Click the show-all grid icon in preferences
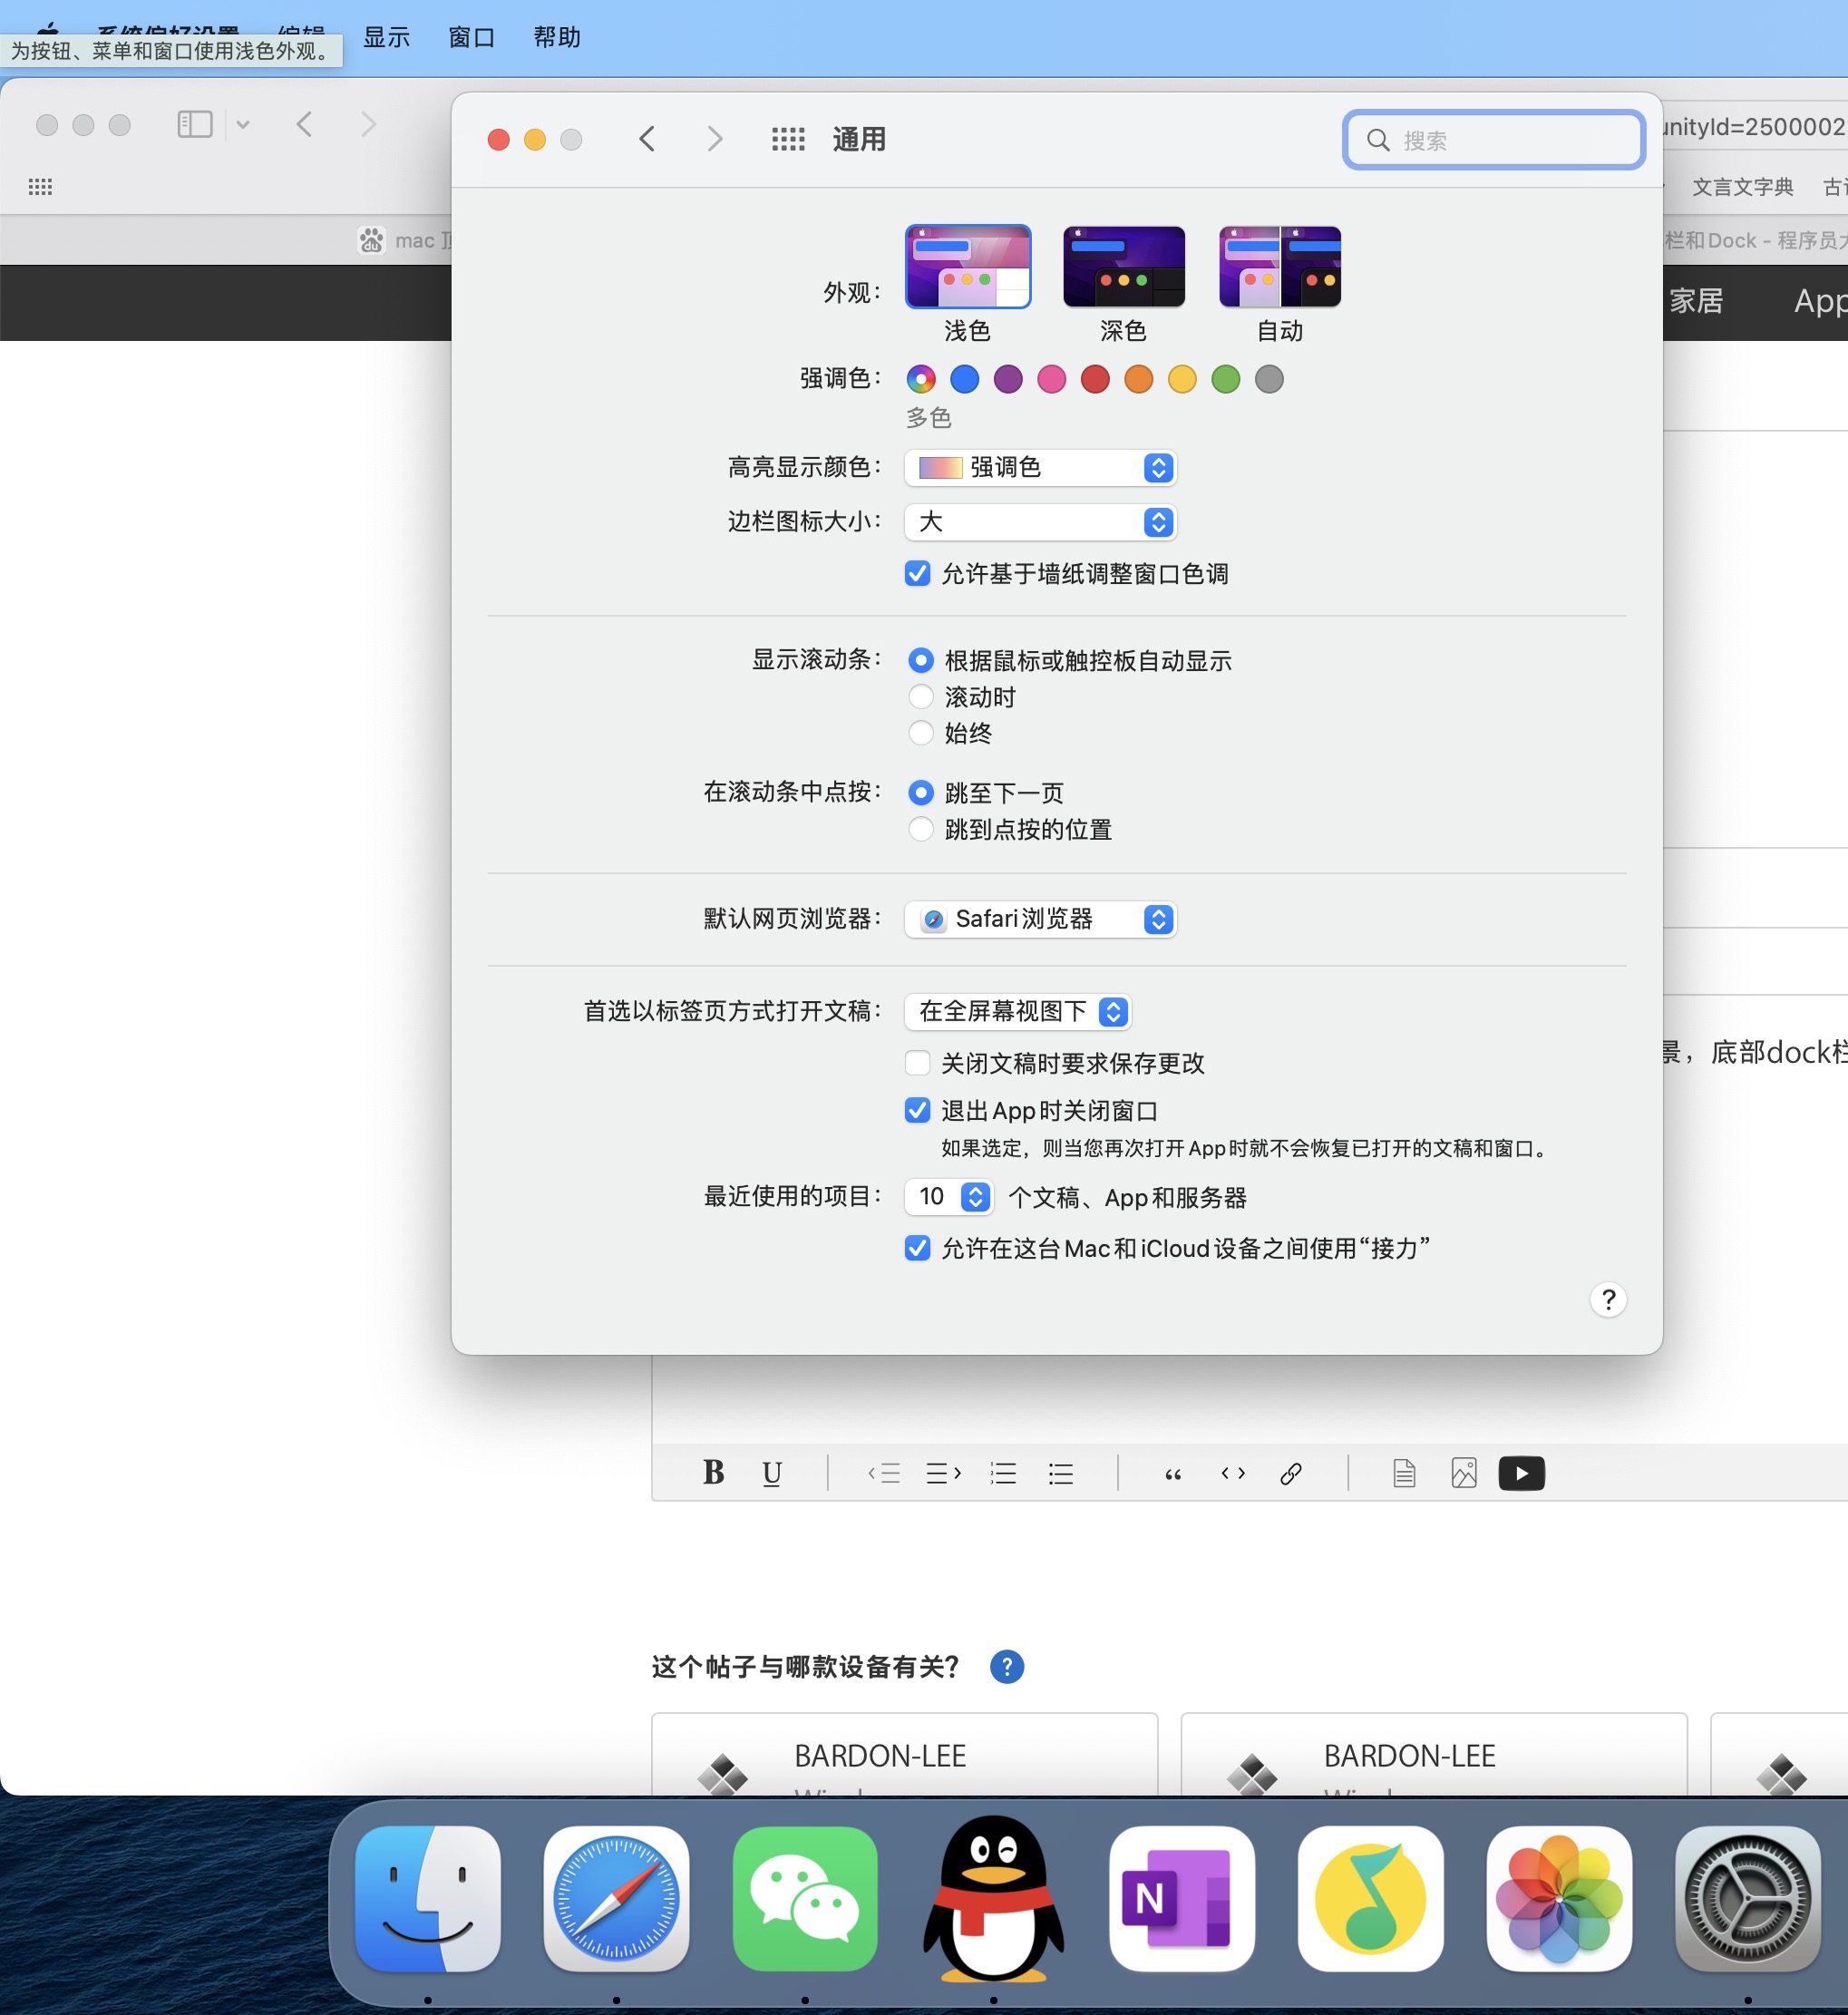This screenshot has width=1848, height=2015. click(x=788, y=139)
